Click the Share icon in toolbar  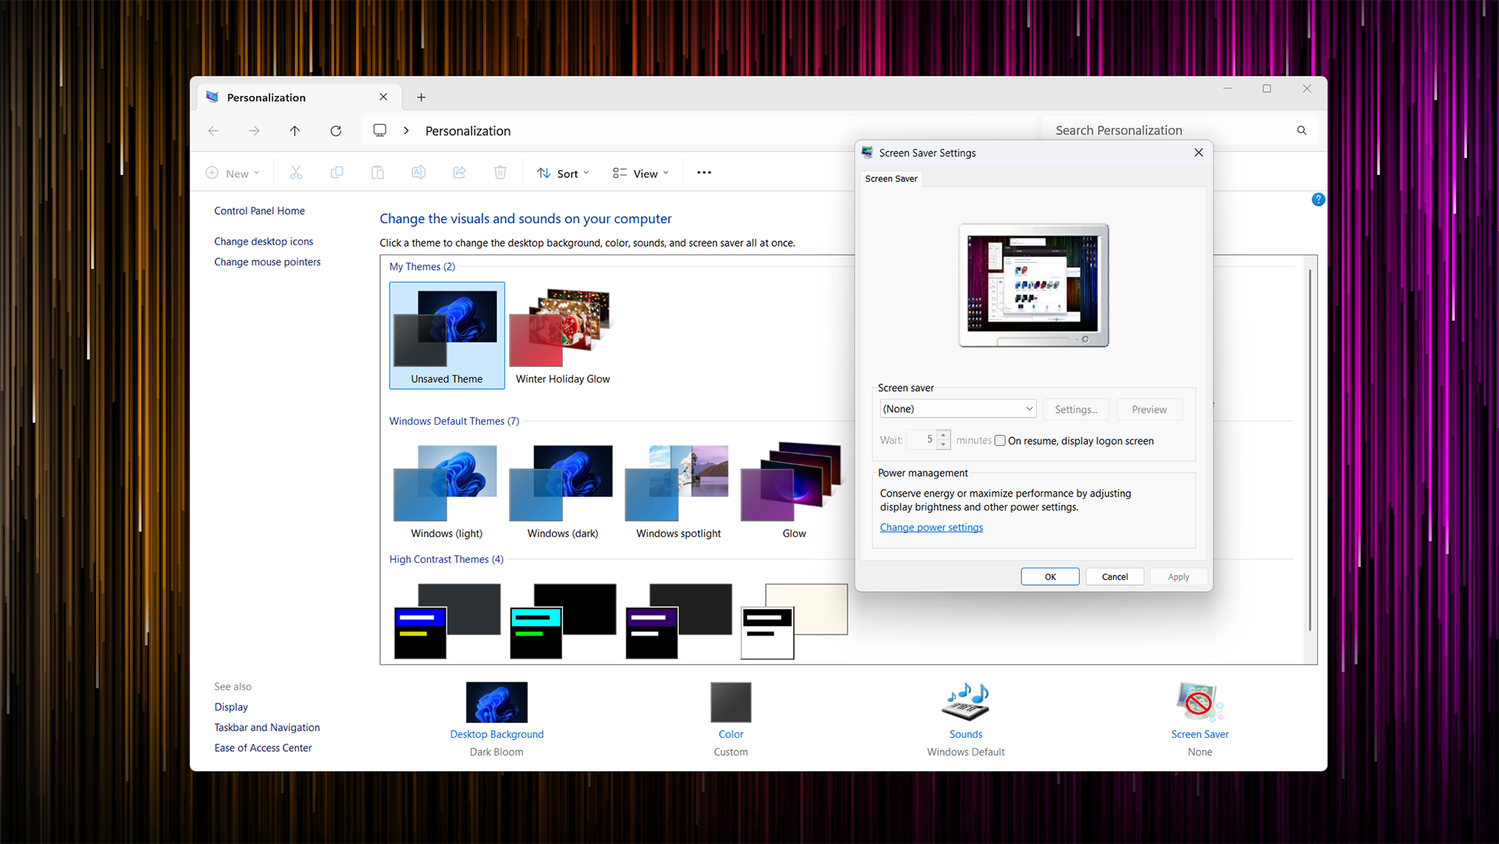459,173
